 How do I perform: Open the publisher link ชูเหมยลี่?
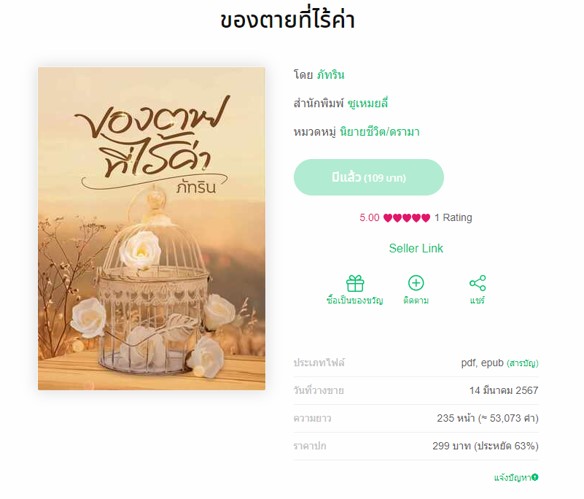click(x=367, y=103)
